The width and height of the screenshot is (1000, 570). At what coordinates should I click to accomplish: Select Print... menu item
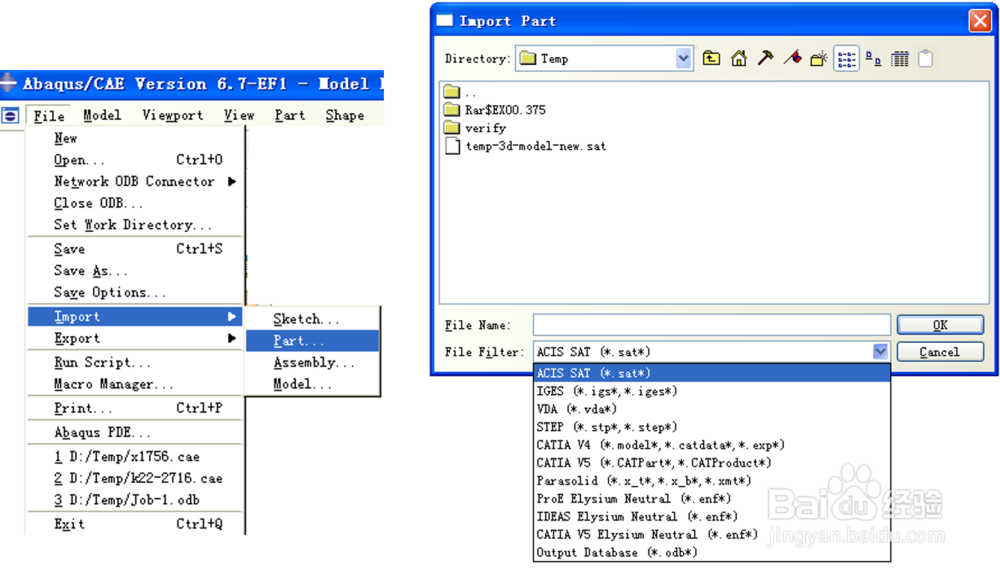[x=135, y=408]
